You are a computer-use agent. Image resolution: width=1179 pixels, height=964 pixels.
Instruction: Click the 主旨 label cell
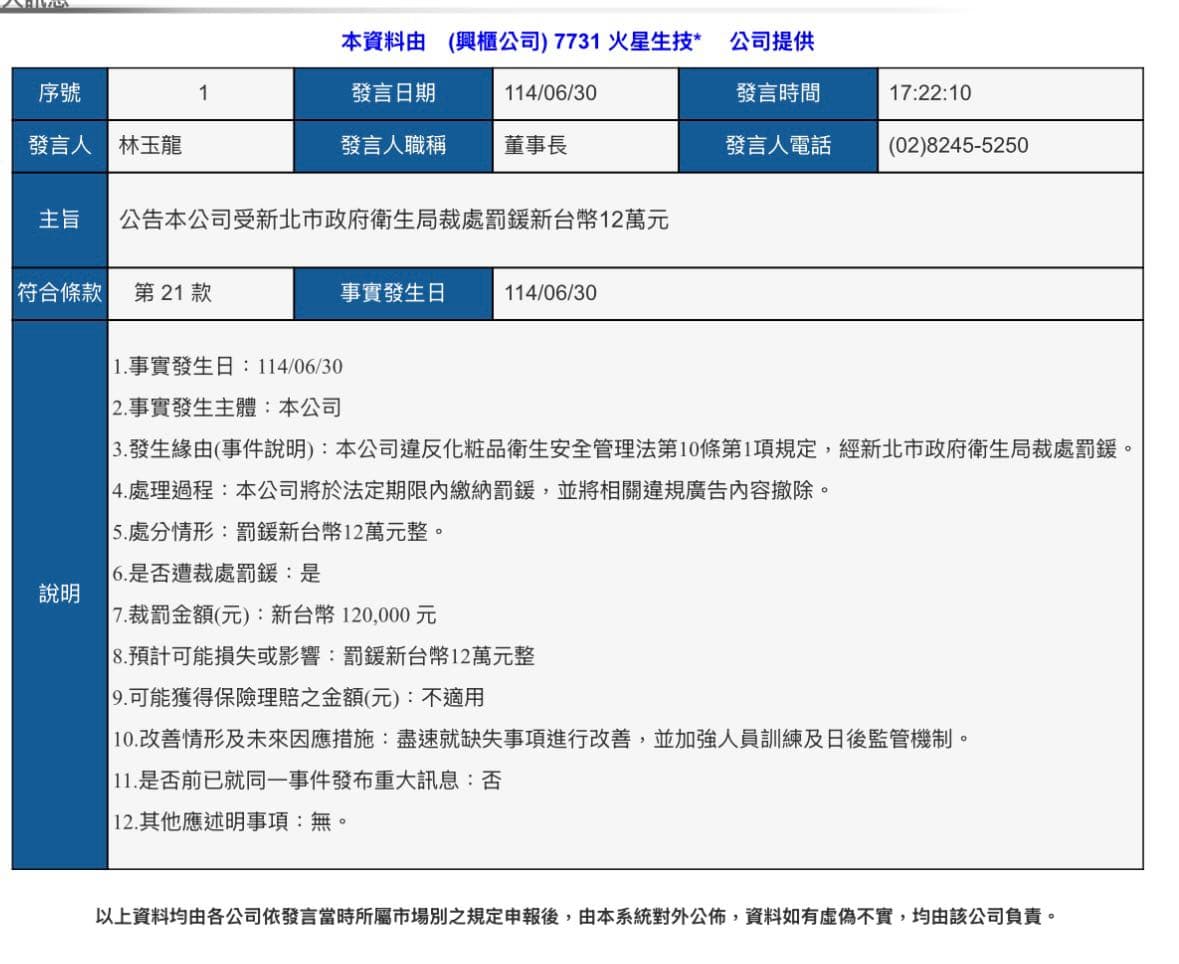59,220
